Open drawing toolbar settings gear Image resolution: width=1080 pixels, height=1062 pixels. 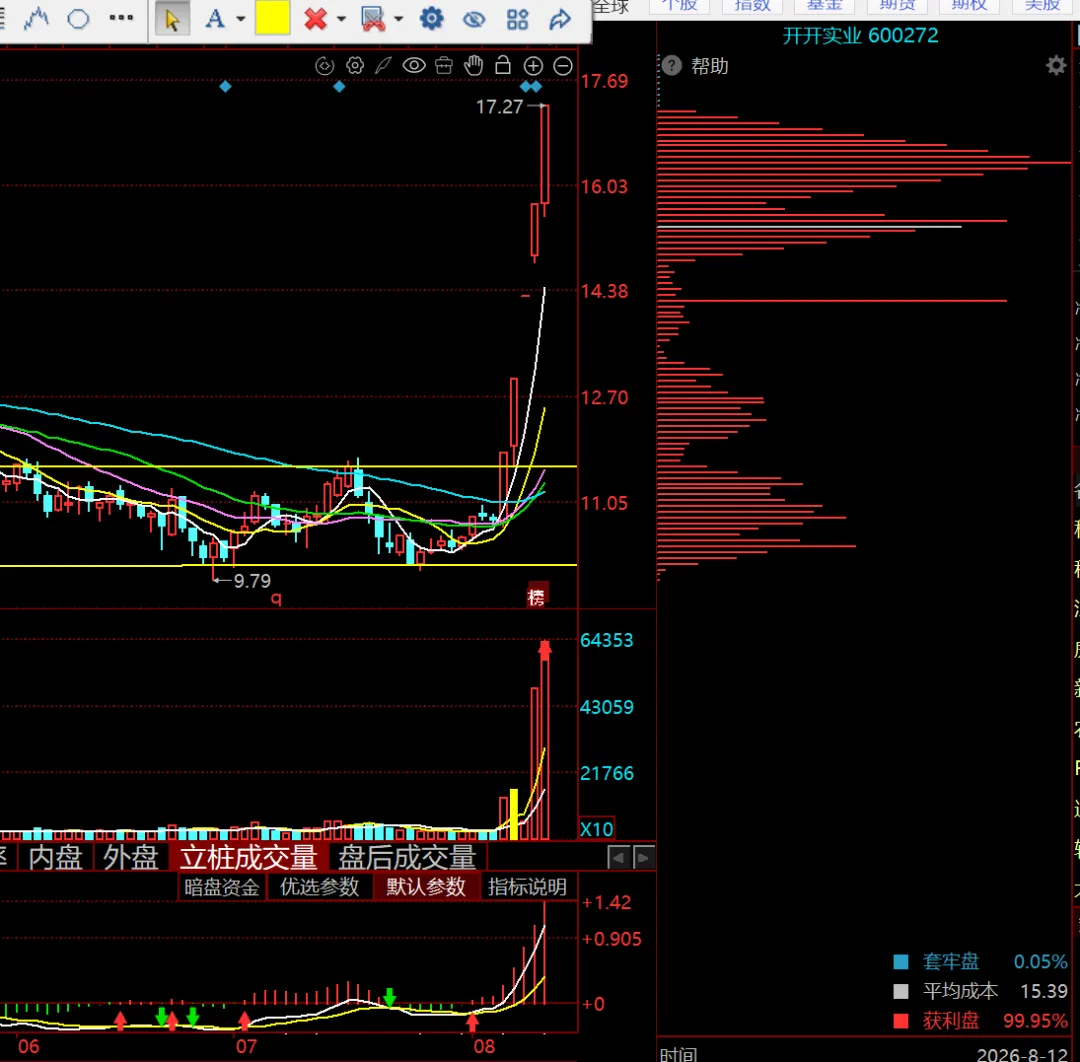[x=432, y=19]
